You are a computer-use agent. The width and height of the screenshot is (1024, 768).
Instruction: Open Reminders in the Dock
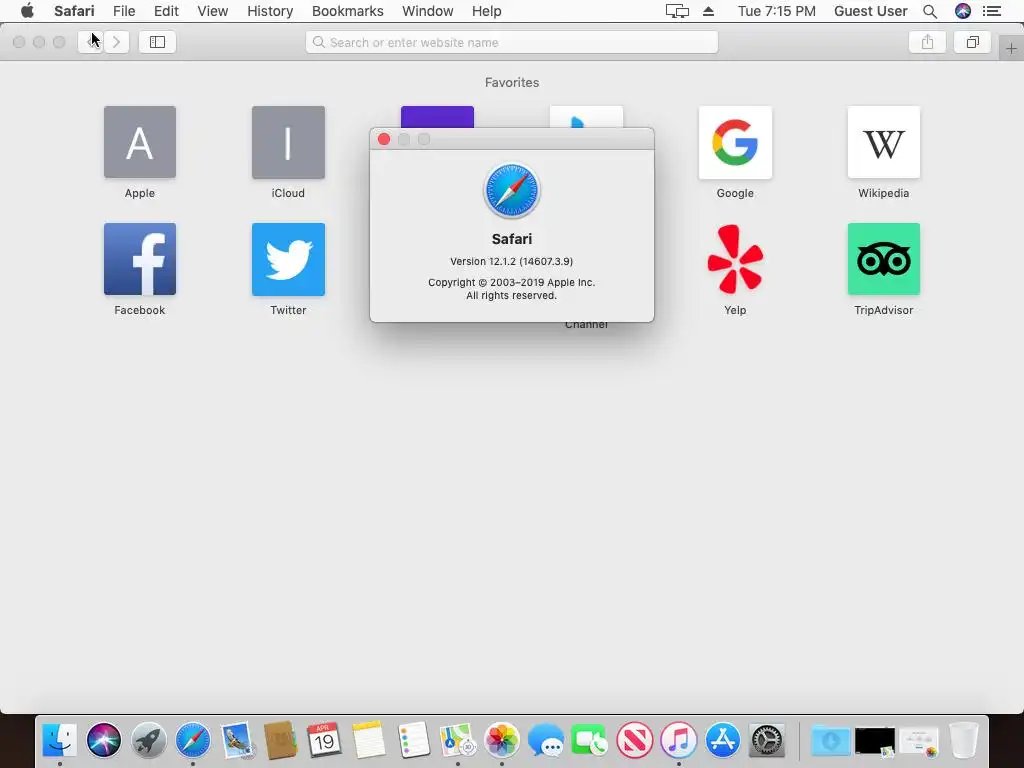413,740
